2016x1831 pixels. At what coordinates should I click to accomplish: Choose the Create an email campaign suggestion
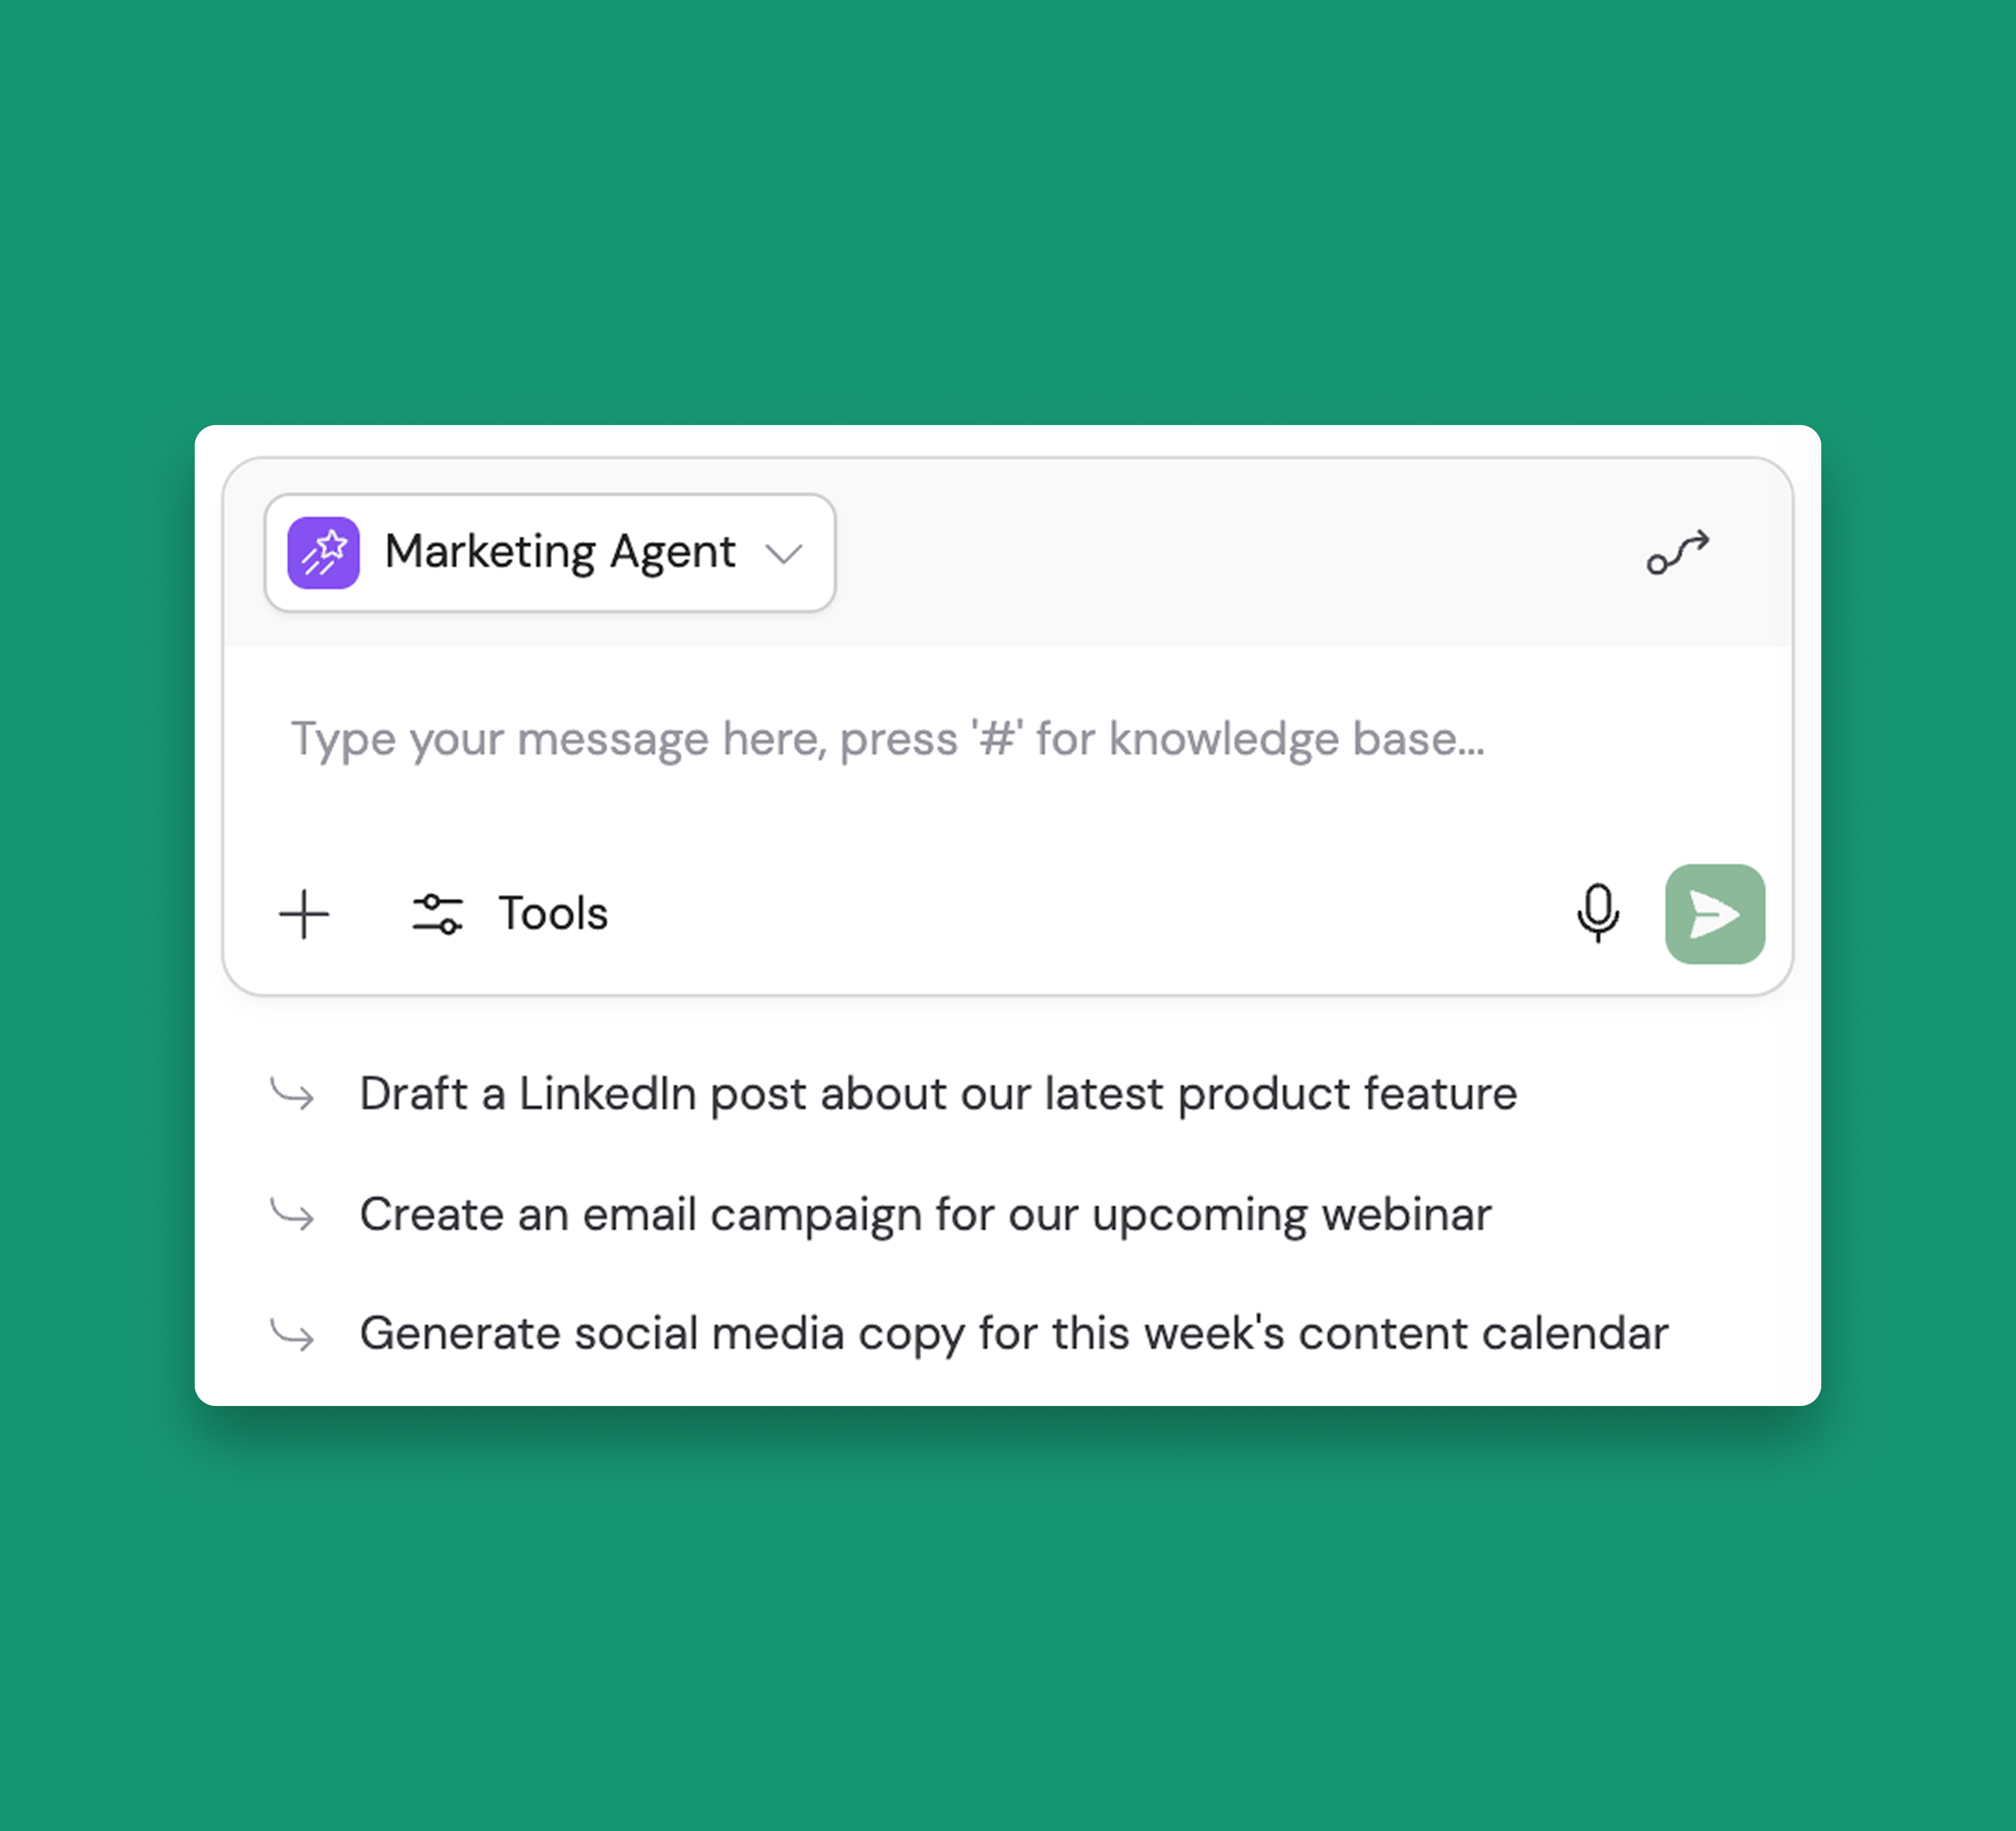(924, 1215)
